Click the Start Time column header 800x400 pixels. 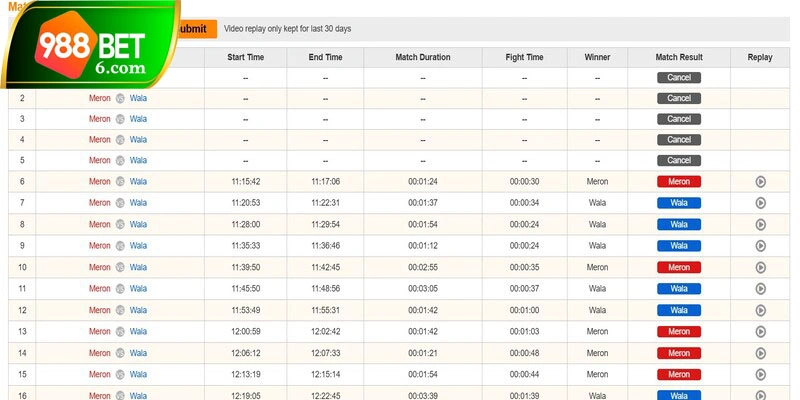(245, 57)
